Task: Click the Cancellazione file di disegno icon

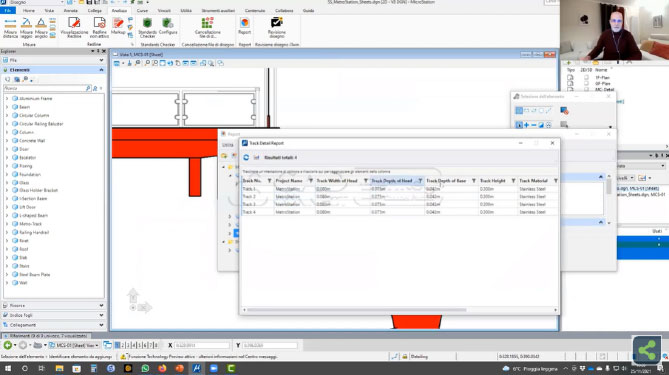Action: tap(208, 28)
